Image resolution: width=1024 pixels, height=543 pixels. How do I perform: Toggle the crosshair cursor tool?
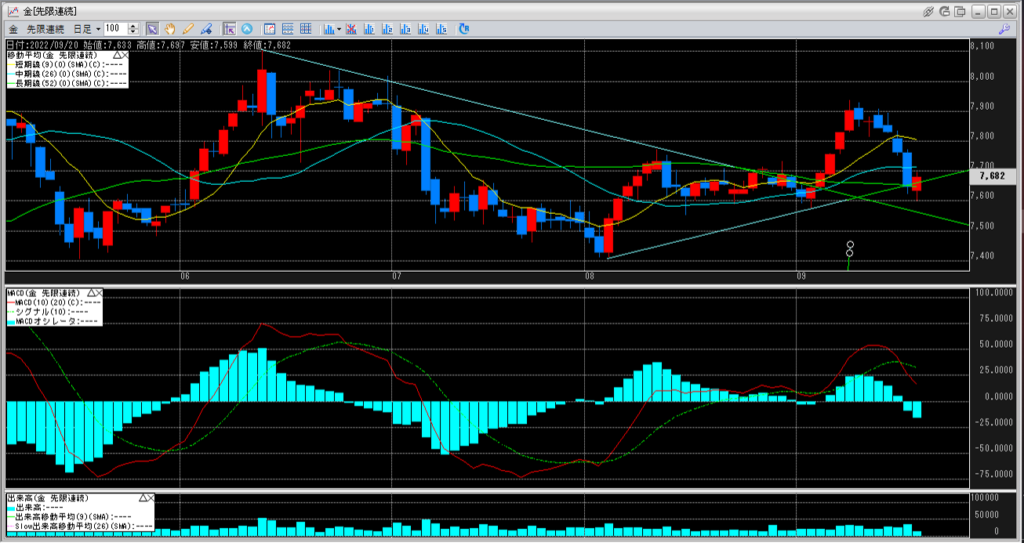tap(229, 29)
